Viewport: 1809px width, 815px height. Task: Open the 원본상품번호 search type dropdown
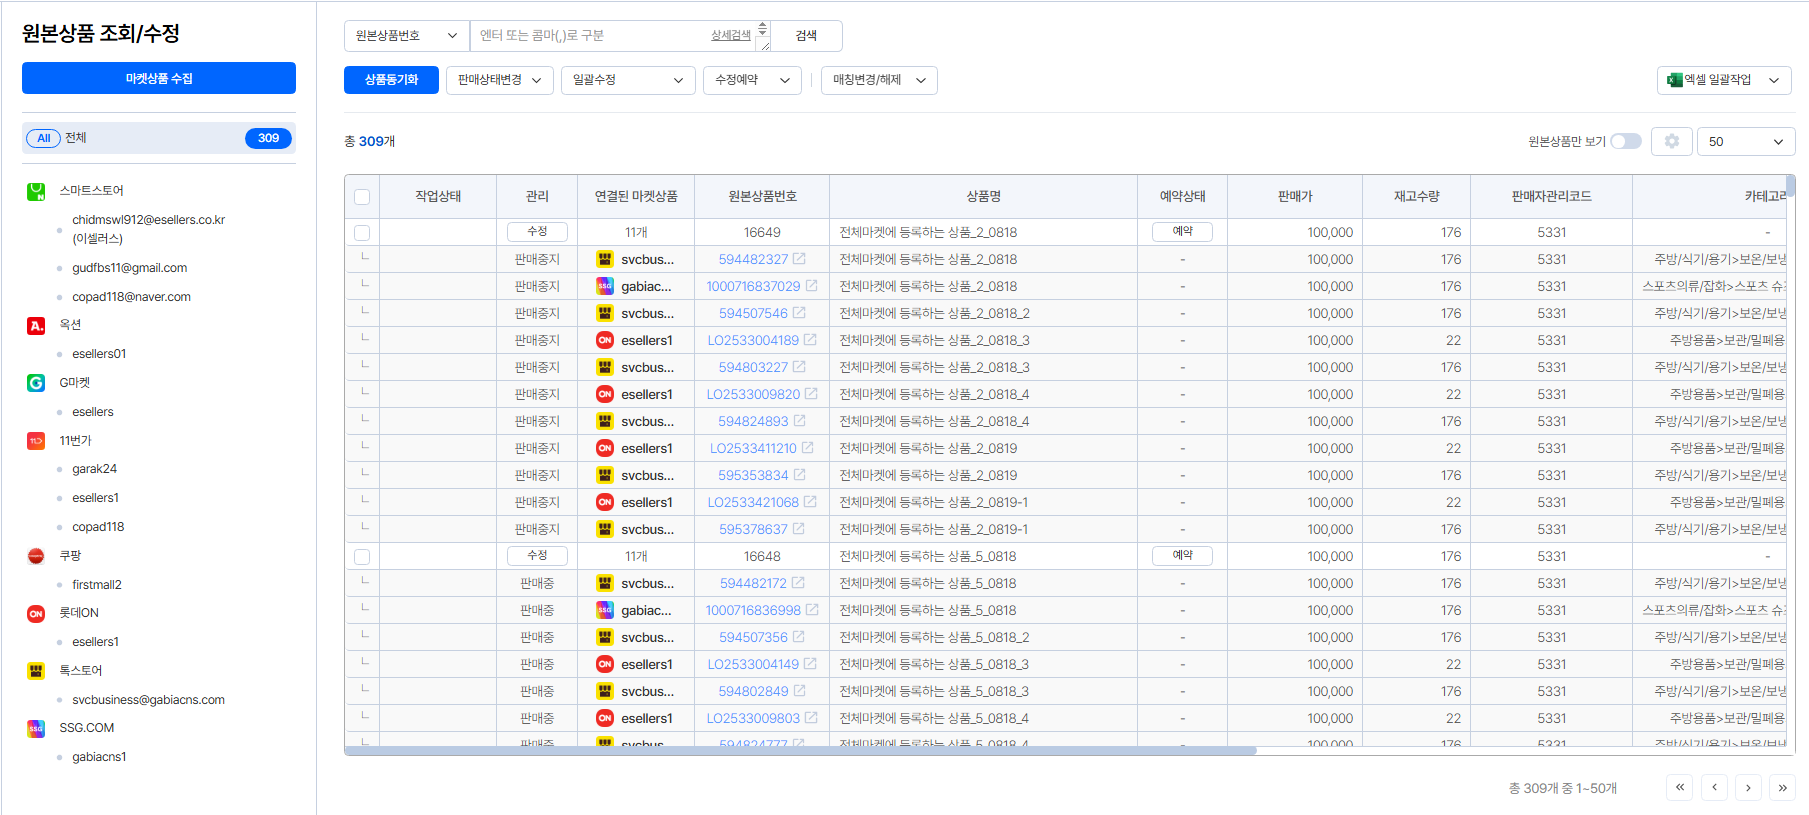coord(407,36)
